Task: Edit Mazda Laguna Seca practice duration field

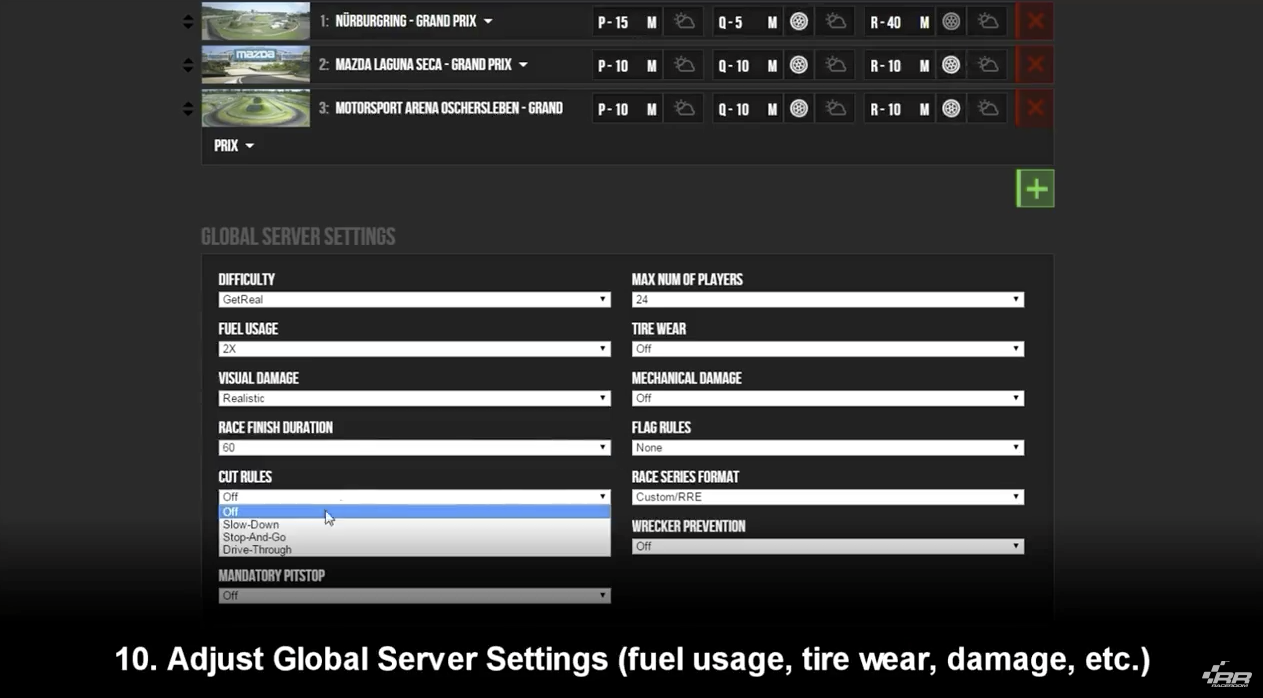Action: pos(627,66)
